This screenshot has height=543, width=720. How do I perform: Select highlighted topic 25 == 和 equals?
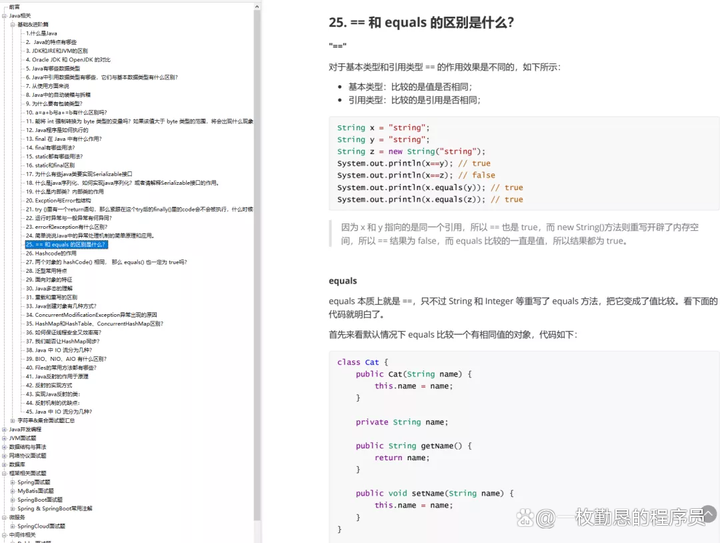(x=66, y=245)
